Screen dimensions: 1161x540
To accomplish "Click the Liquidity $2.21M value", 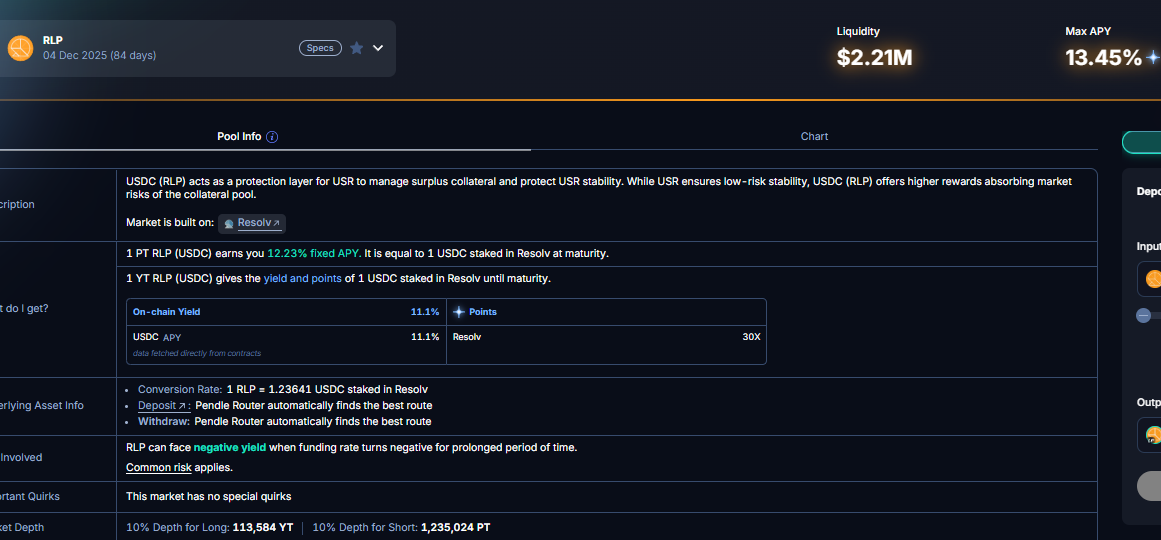I will pyautogui.click(x=874, y=57).
